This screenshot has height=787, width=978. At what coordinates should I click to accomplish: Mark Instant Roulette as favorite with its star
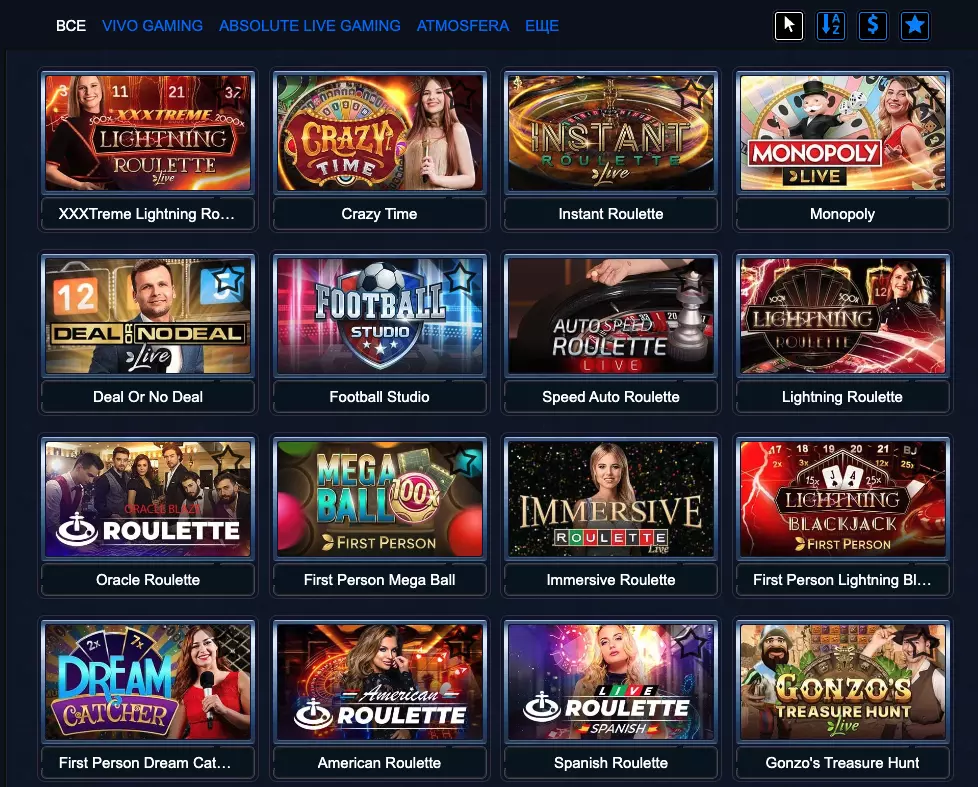click(x=692, y=94)
